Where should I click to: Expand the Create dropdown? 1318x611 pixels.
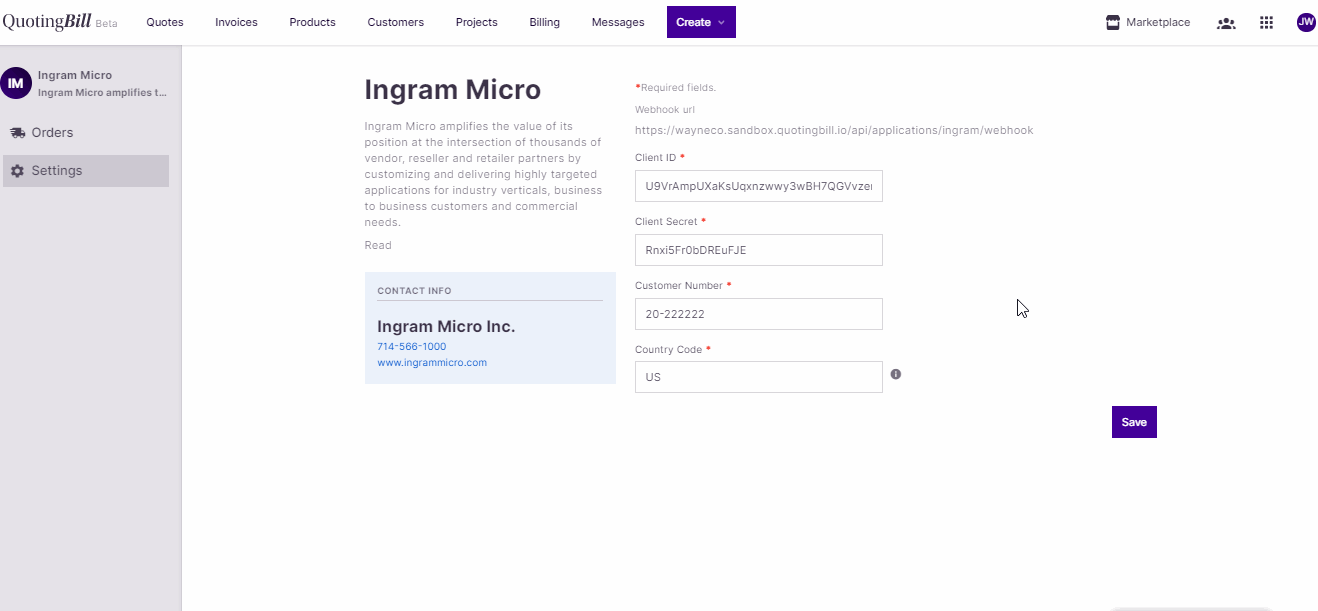(x=701, y=22)
